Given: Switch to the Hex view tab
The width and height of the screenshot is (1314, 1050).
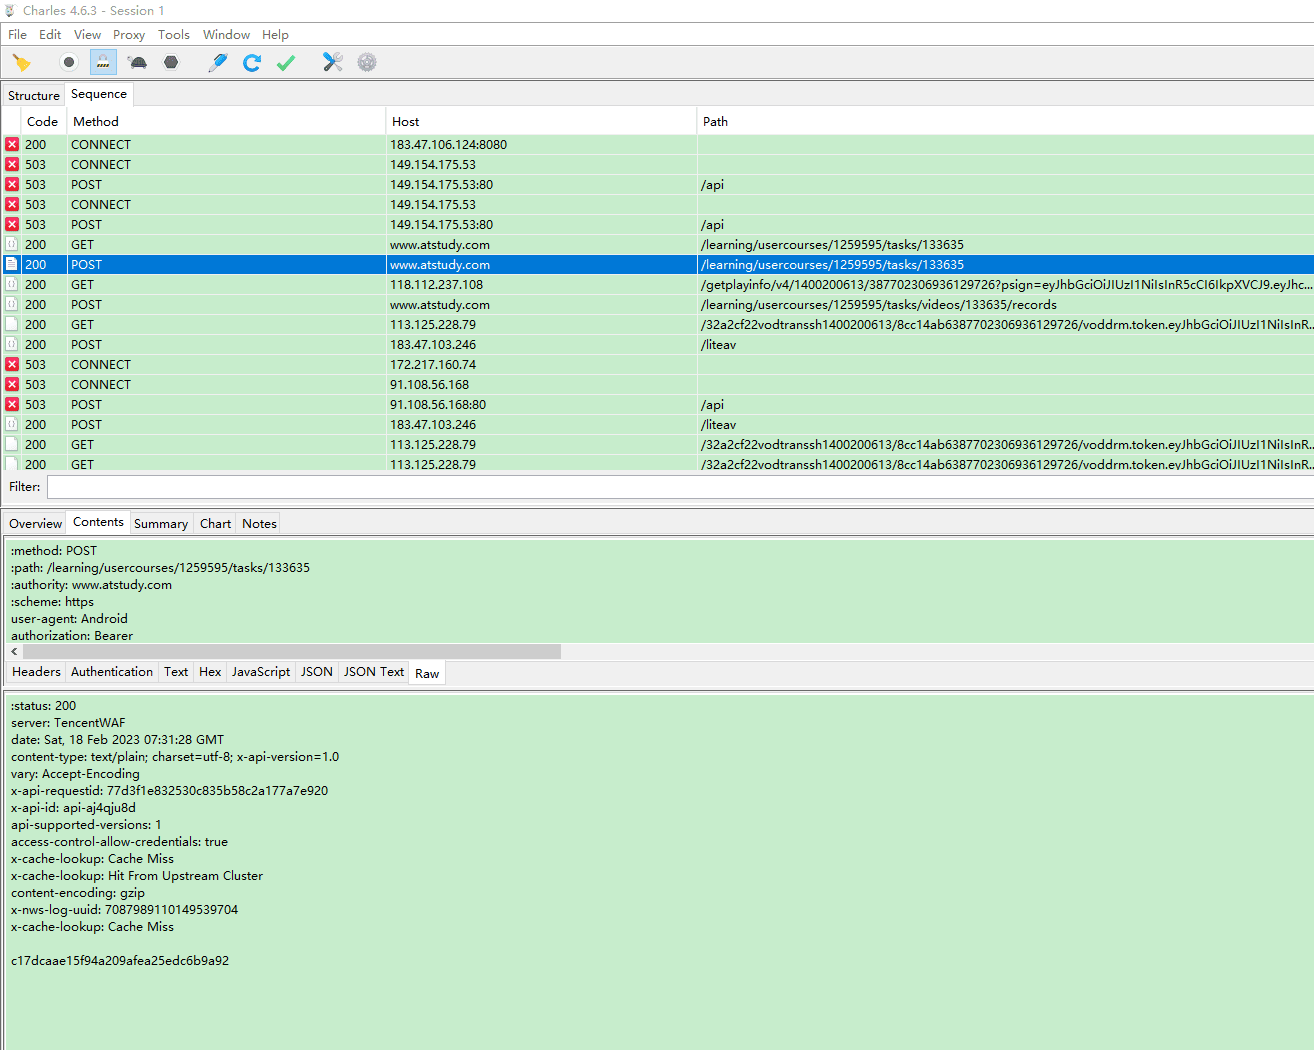Looking at the screenshot, I should pyautogui.click(x=210, y=672).
